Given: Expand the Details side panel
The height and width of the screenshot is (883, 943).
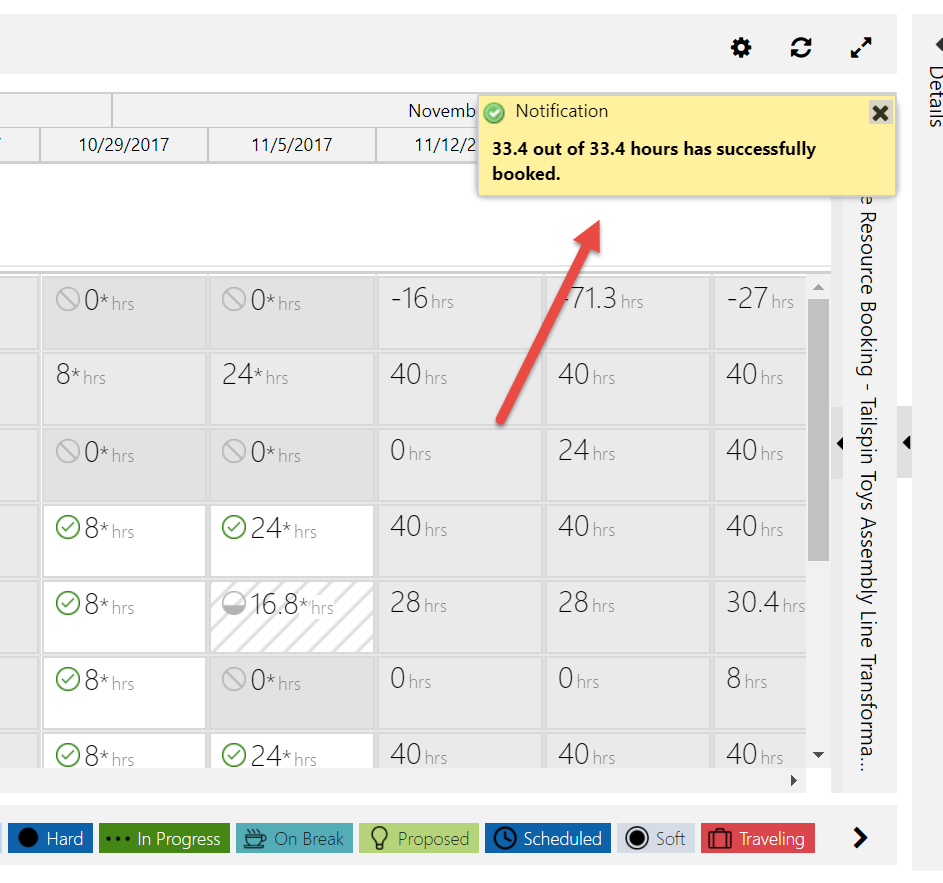Looking at the screenshot, I should (x=938, y=45).
